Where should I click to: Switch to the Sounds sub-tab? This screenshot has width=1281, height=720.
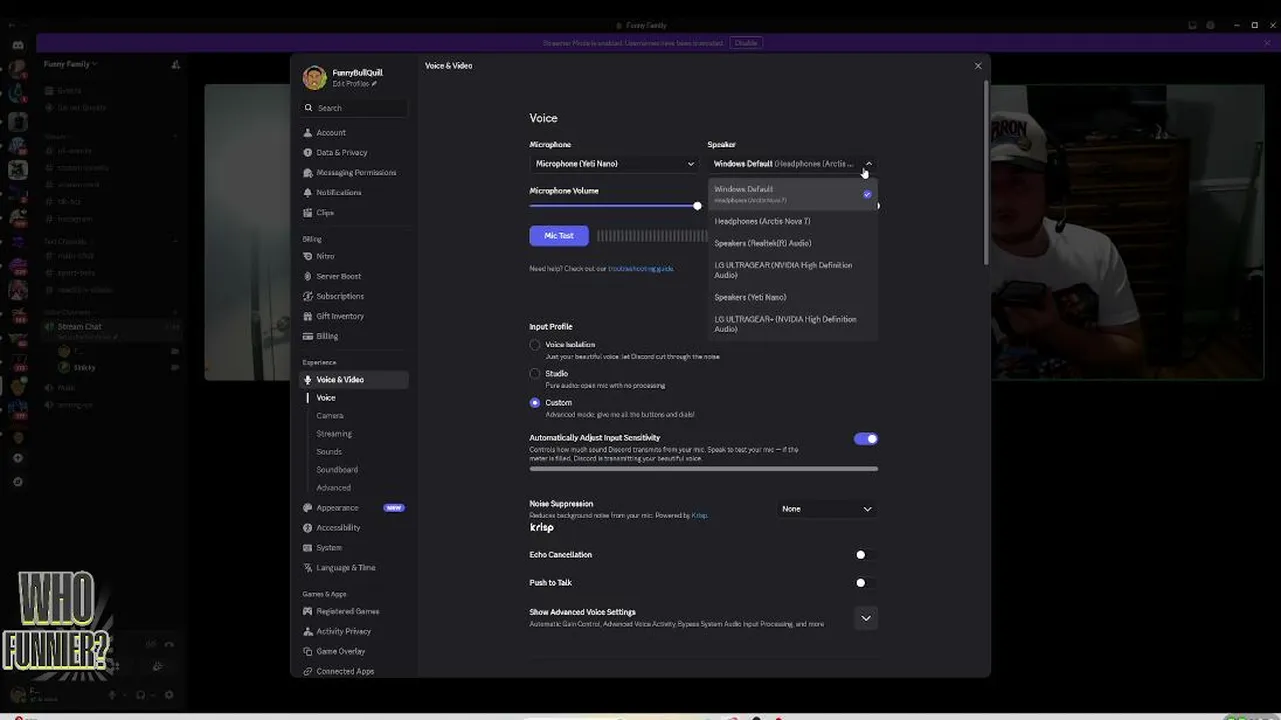point(329,452)
